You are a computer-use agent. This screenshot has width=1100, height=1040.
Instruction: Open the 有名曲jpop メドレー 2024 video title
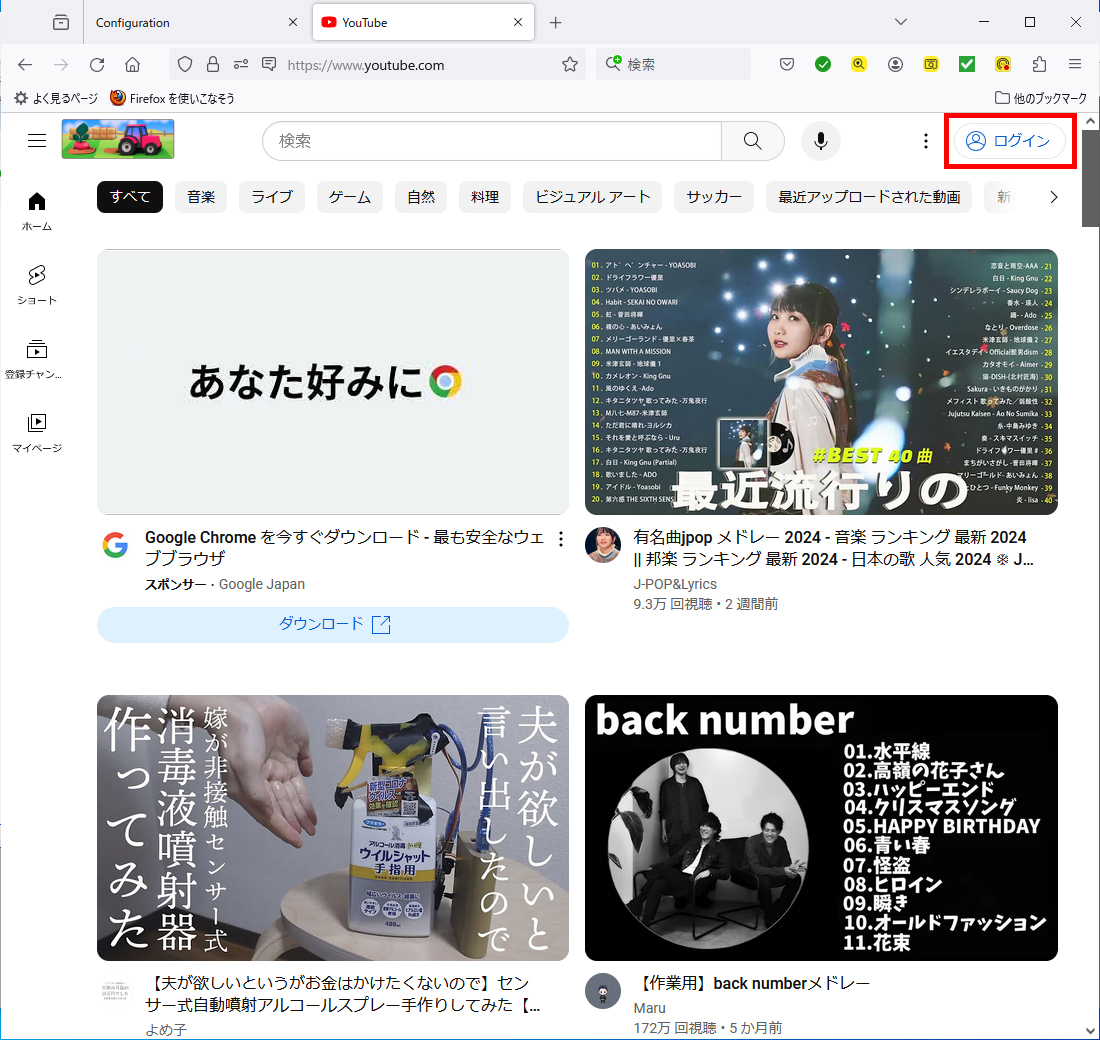coord(833,548)
